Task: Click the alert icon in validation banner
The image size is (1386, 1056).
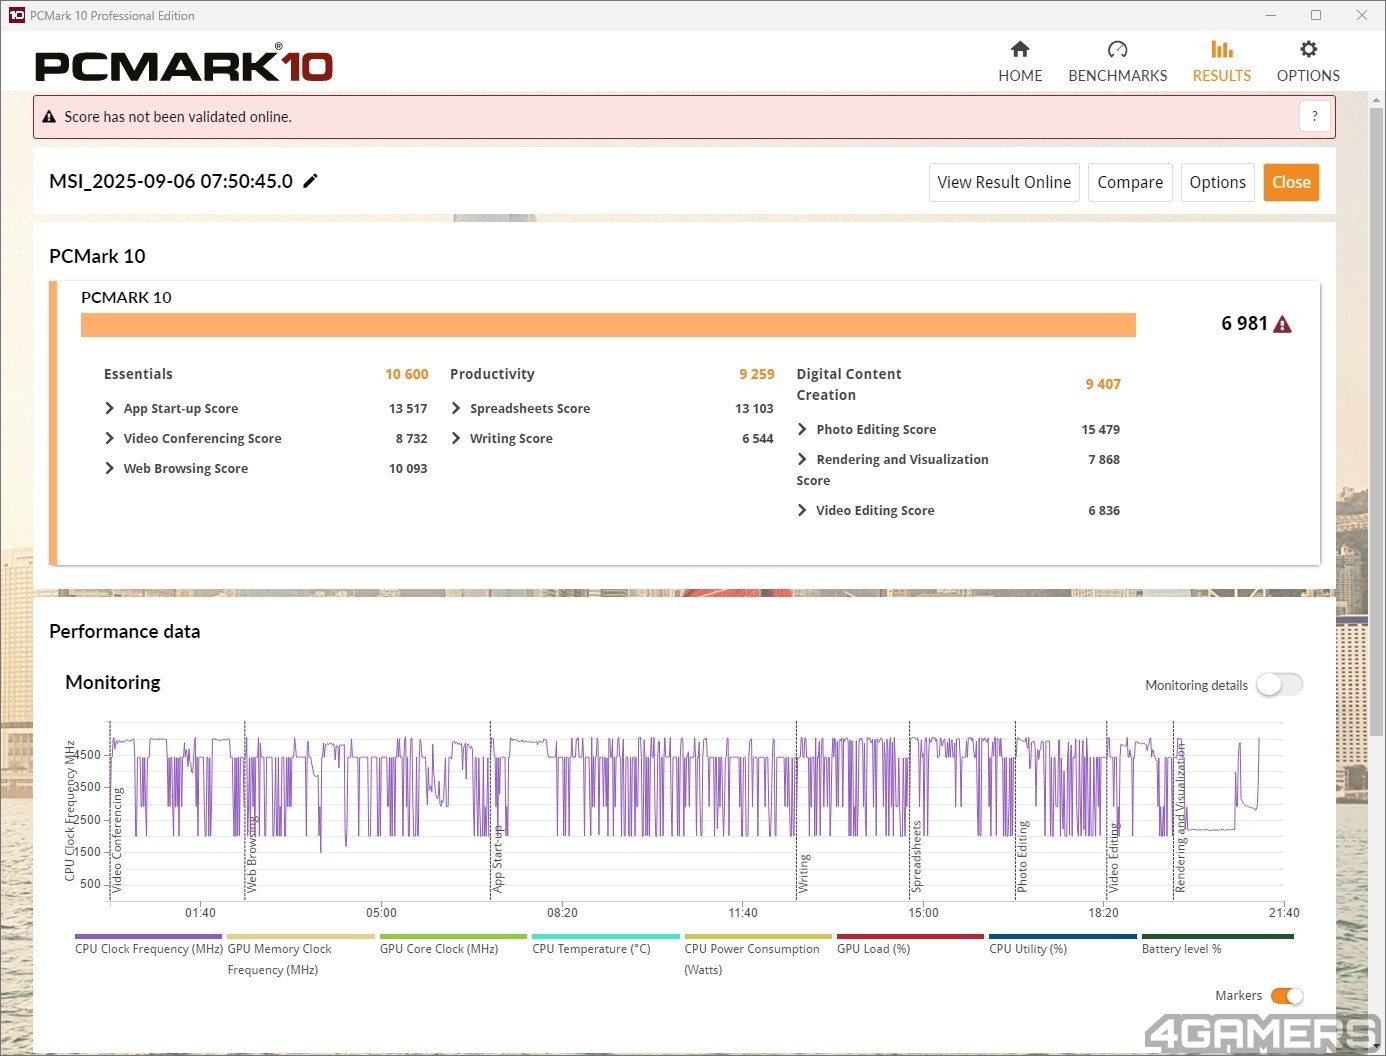Action: click(x=49, y=117)
